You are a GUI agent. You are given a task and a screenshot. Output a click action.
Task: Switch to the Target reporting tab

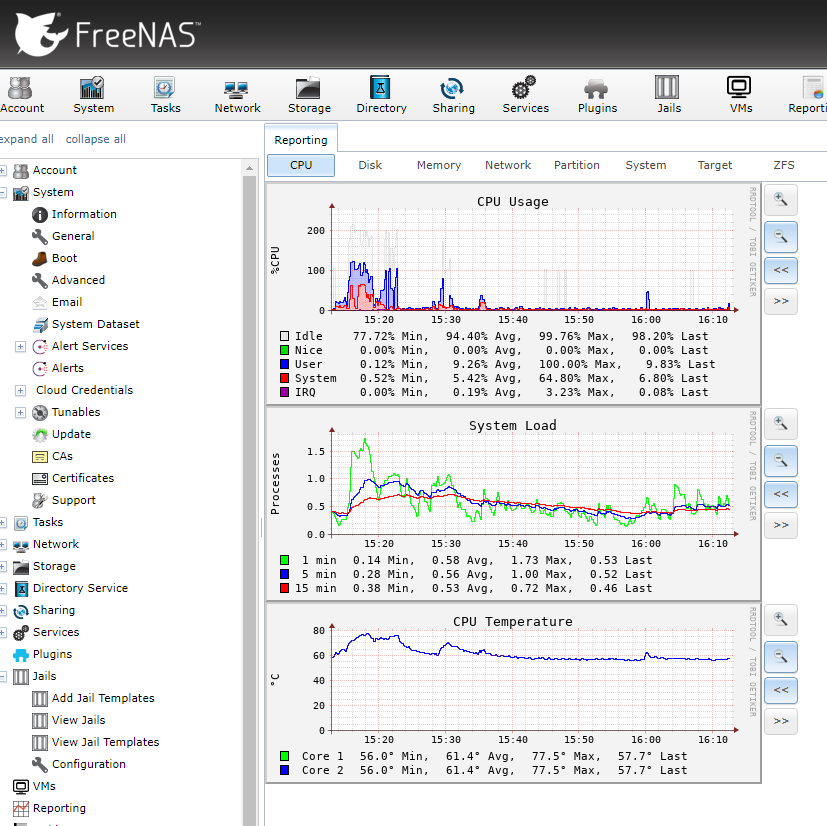(x=715, y=165)
